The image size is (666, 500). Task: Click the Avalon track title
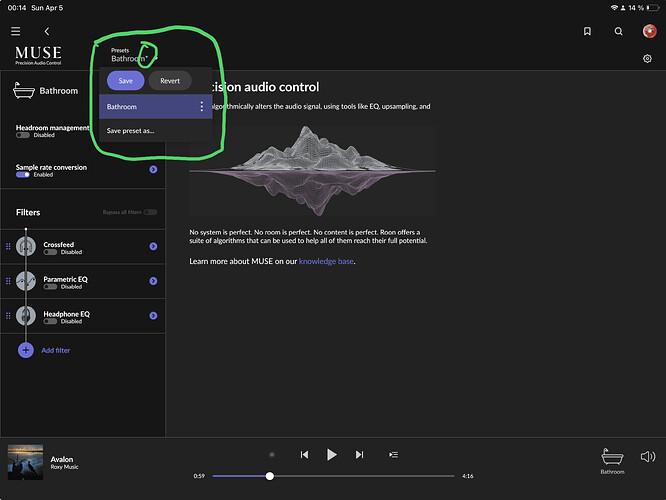[62, 459]
